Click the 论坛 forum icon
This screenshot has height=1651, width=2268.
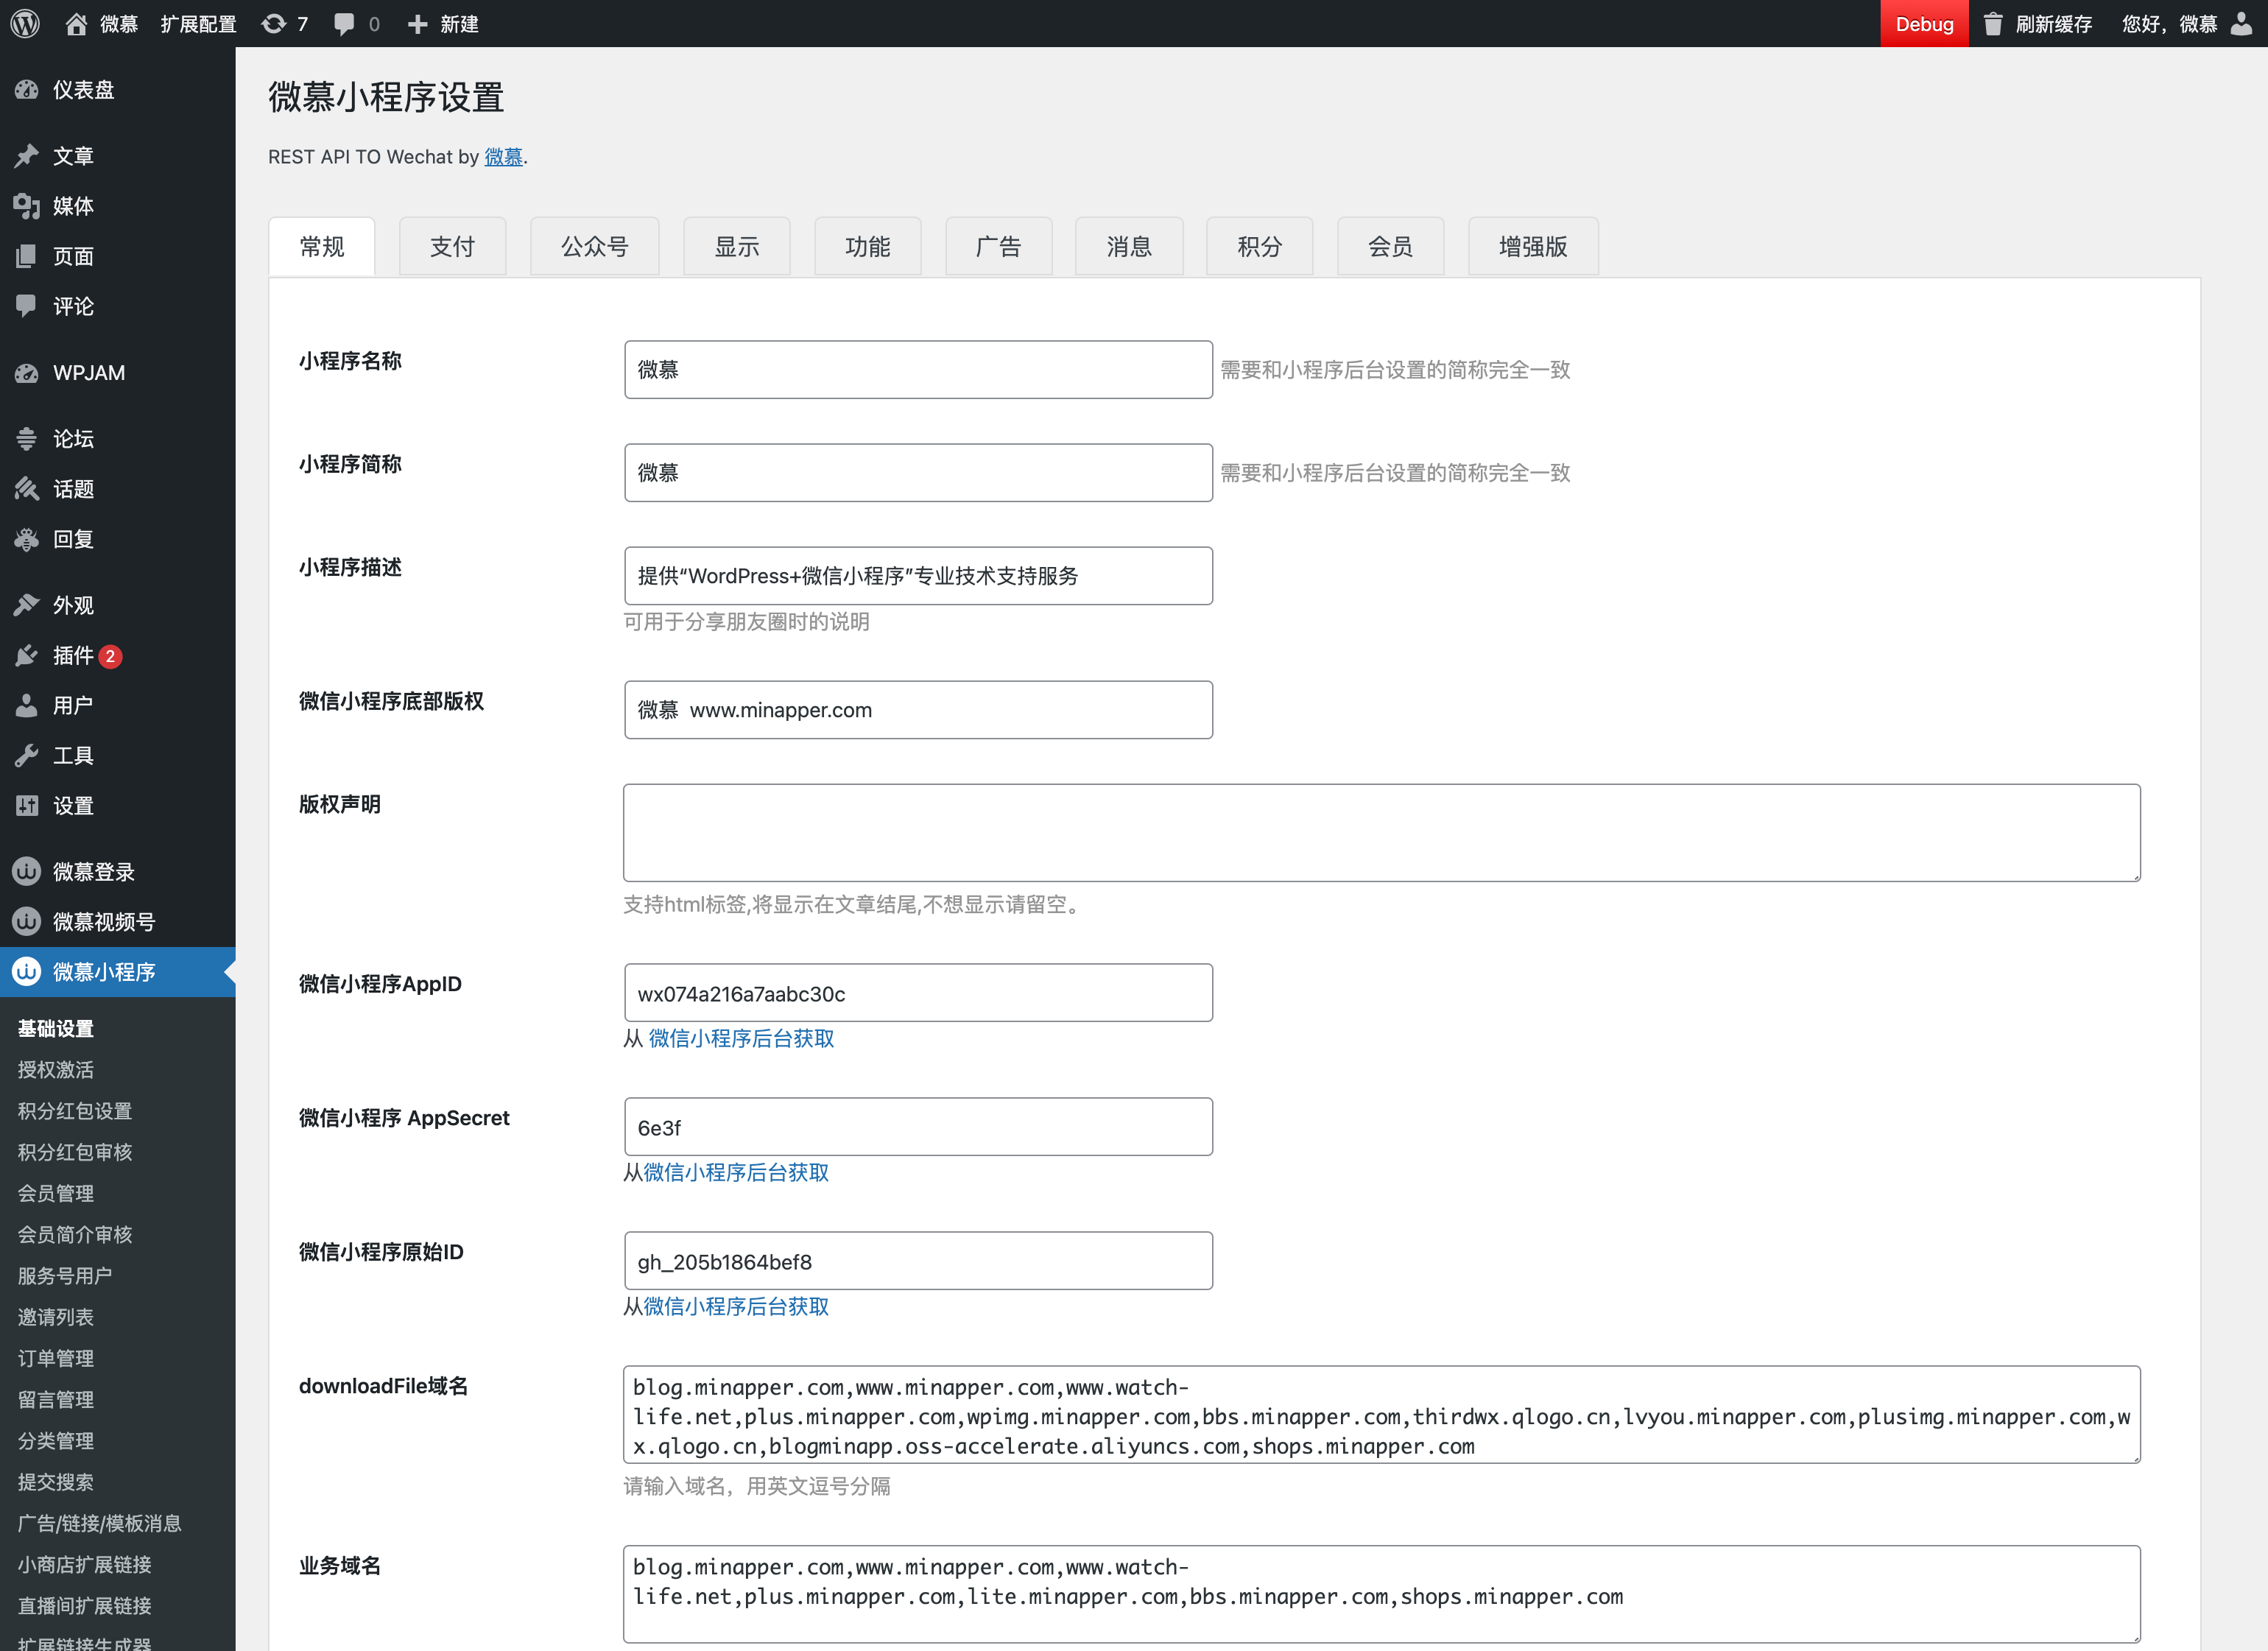(27, 439)
